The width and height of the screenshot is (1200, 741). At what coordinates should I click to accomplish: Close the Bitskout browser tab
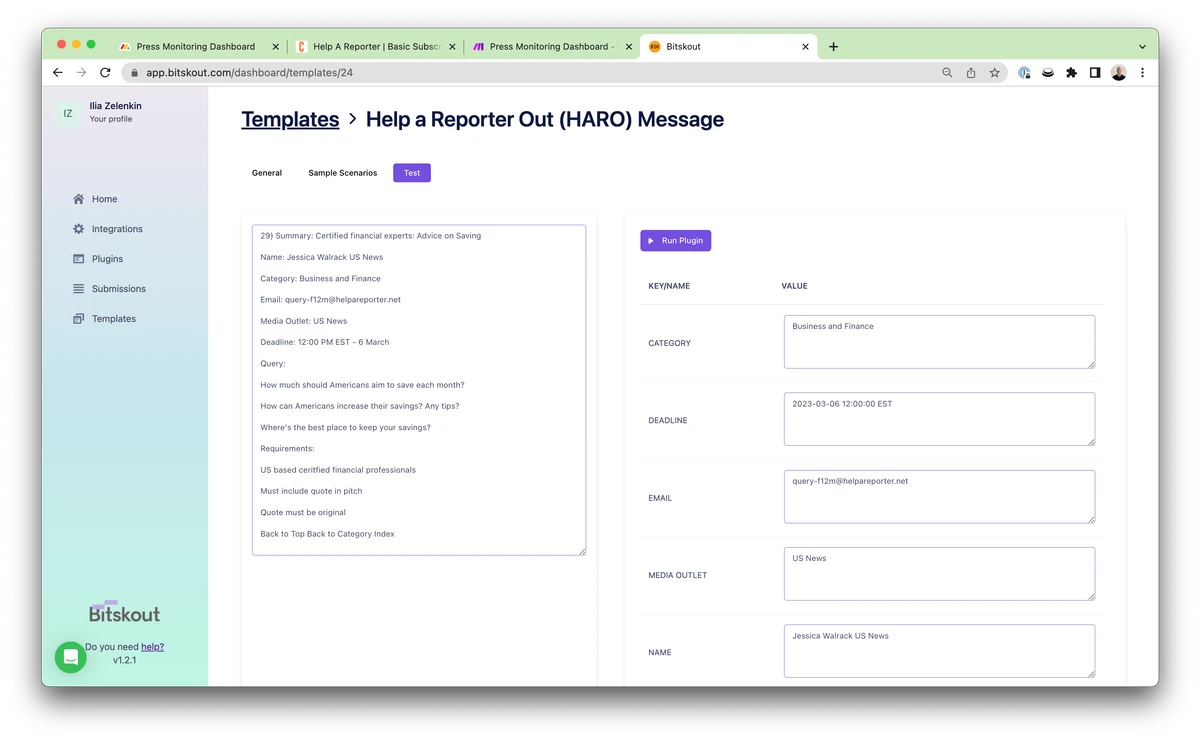pyautogui.click(x=806, y=46)
